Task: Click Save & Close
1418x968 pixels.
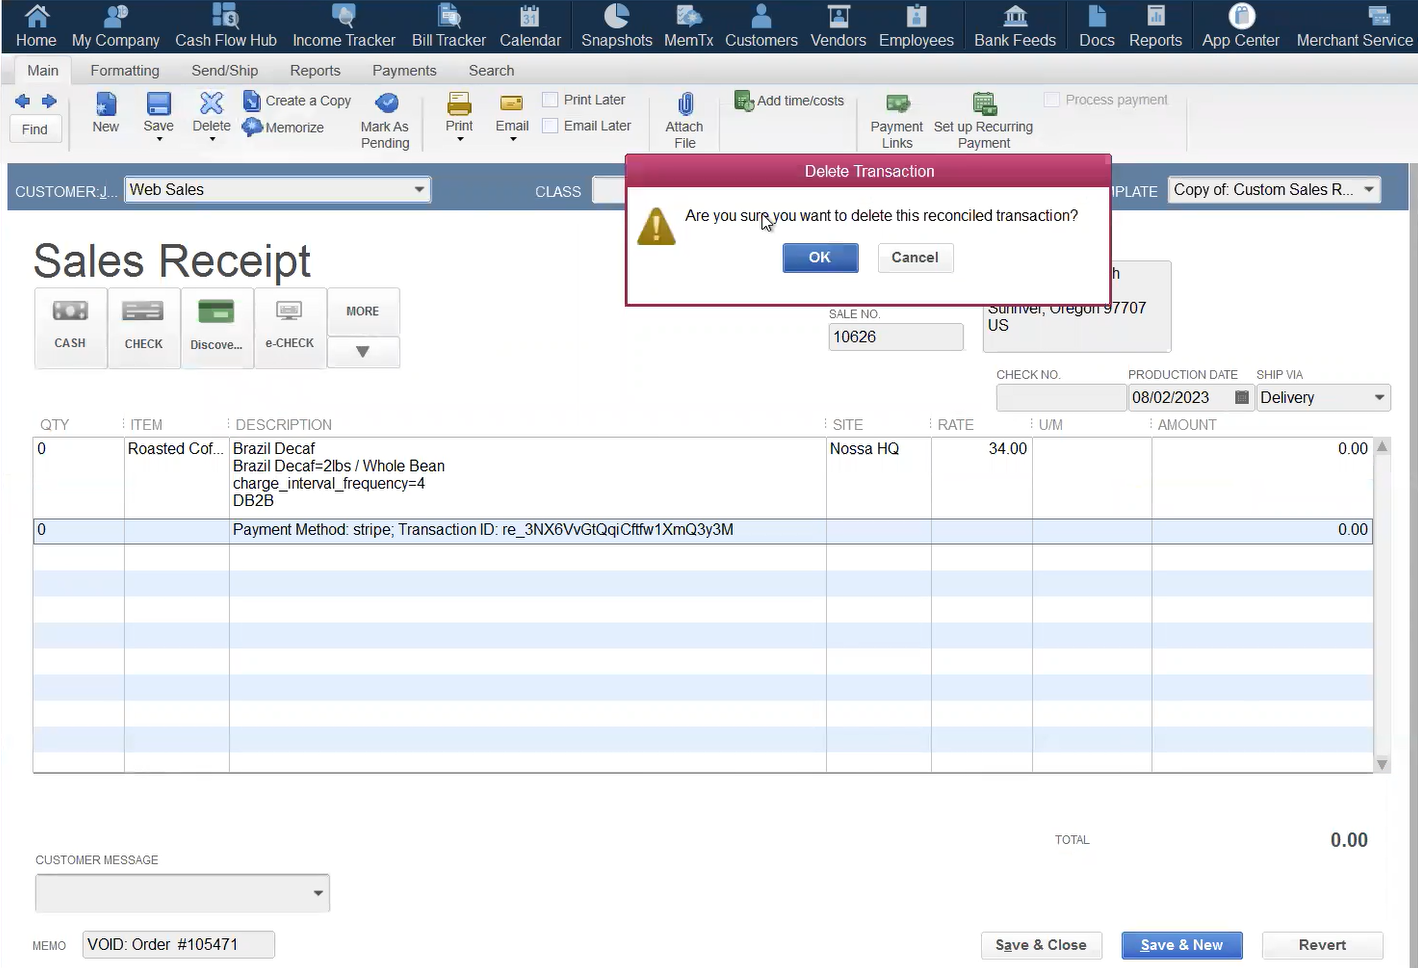Action: point(1041,945)
